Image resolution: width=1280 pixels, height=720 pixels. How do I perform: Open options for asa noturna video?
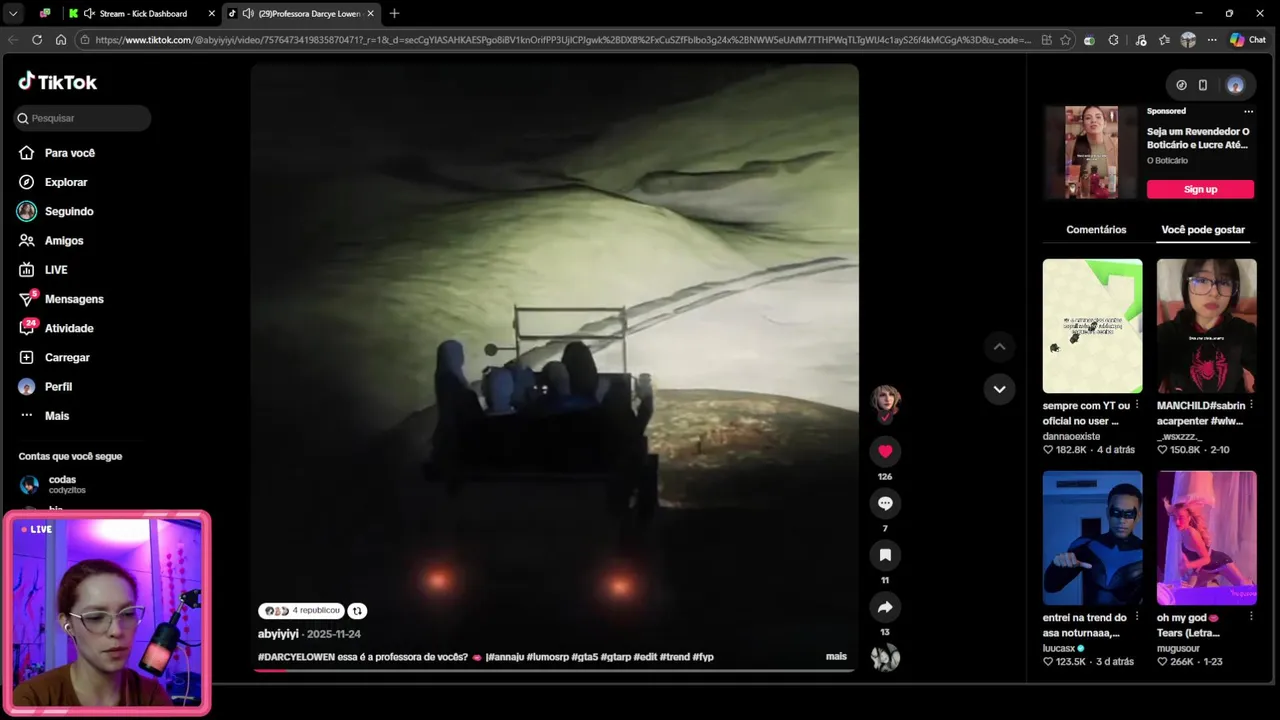[x=1137, y=618]
